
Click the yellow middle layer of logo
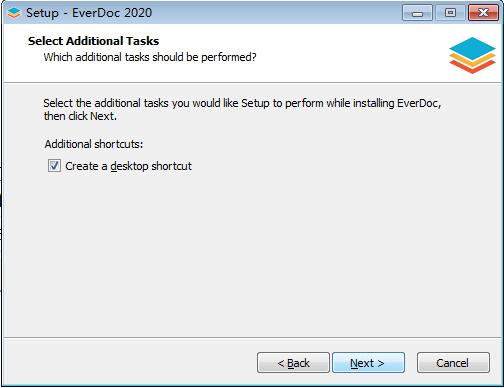[x=472, y=60]
